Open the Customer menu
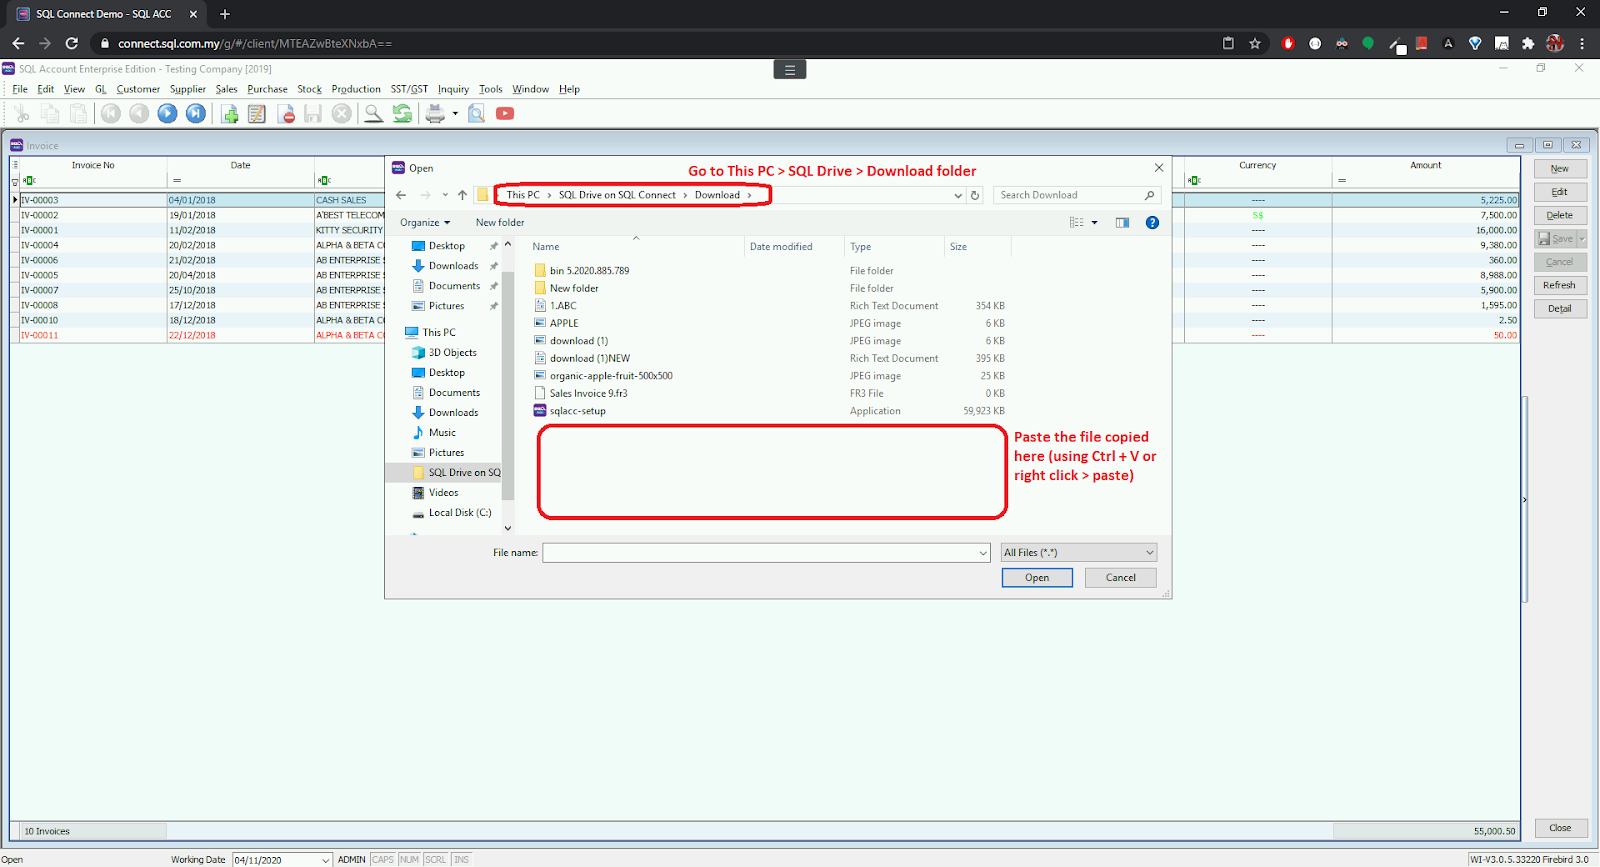 (x=138, y=89)
